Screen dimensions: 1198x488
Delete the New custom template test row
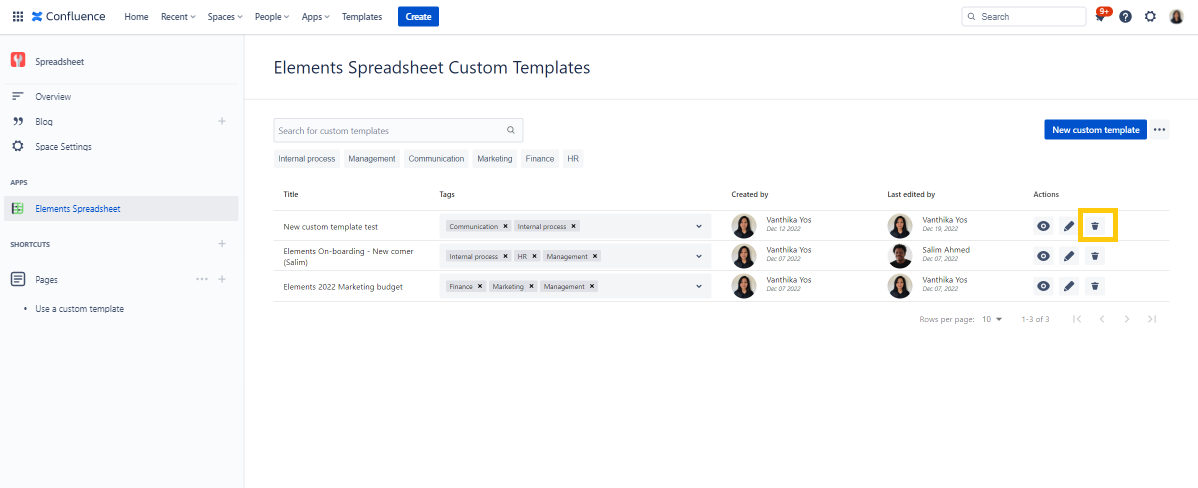[x=1095, y=226]
